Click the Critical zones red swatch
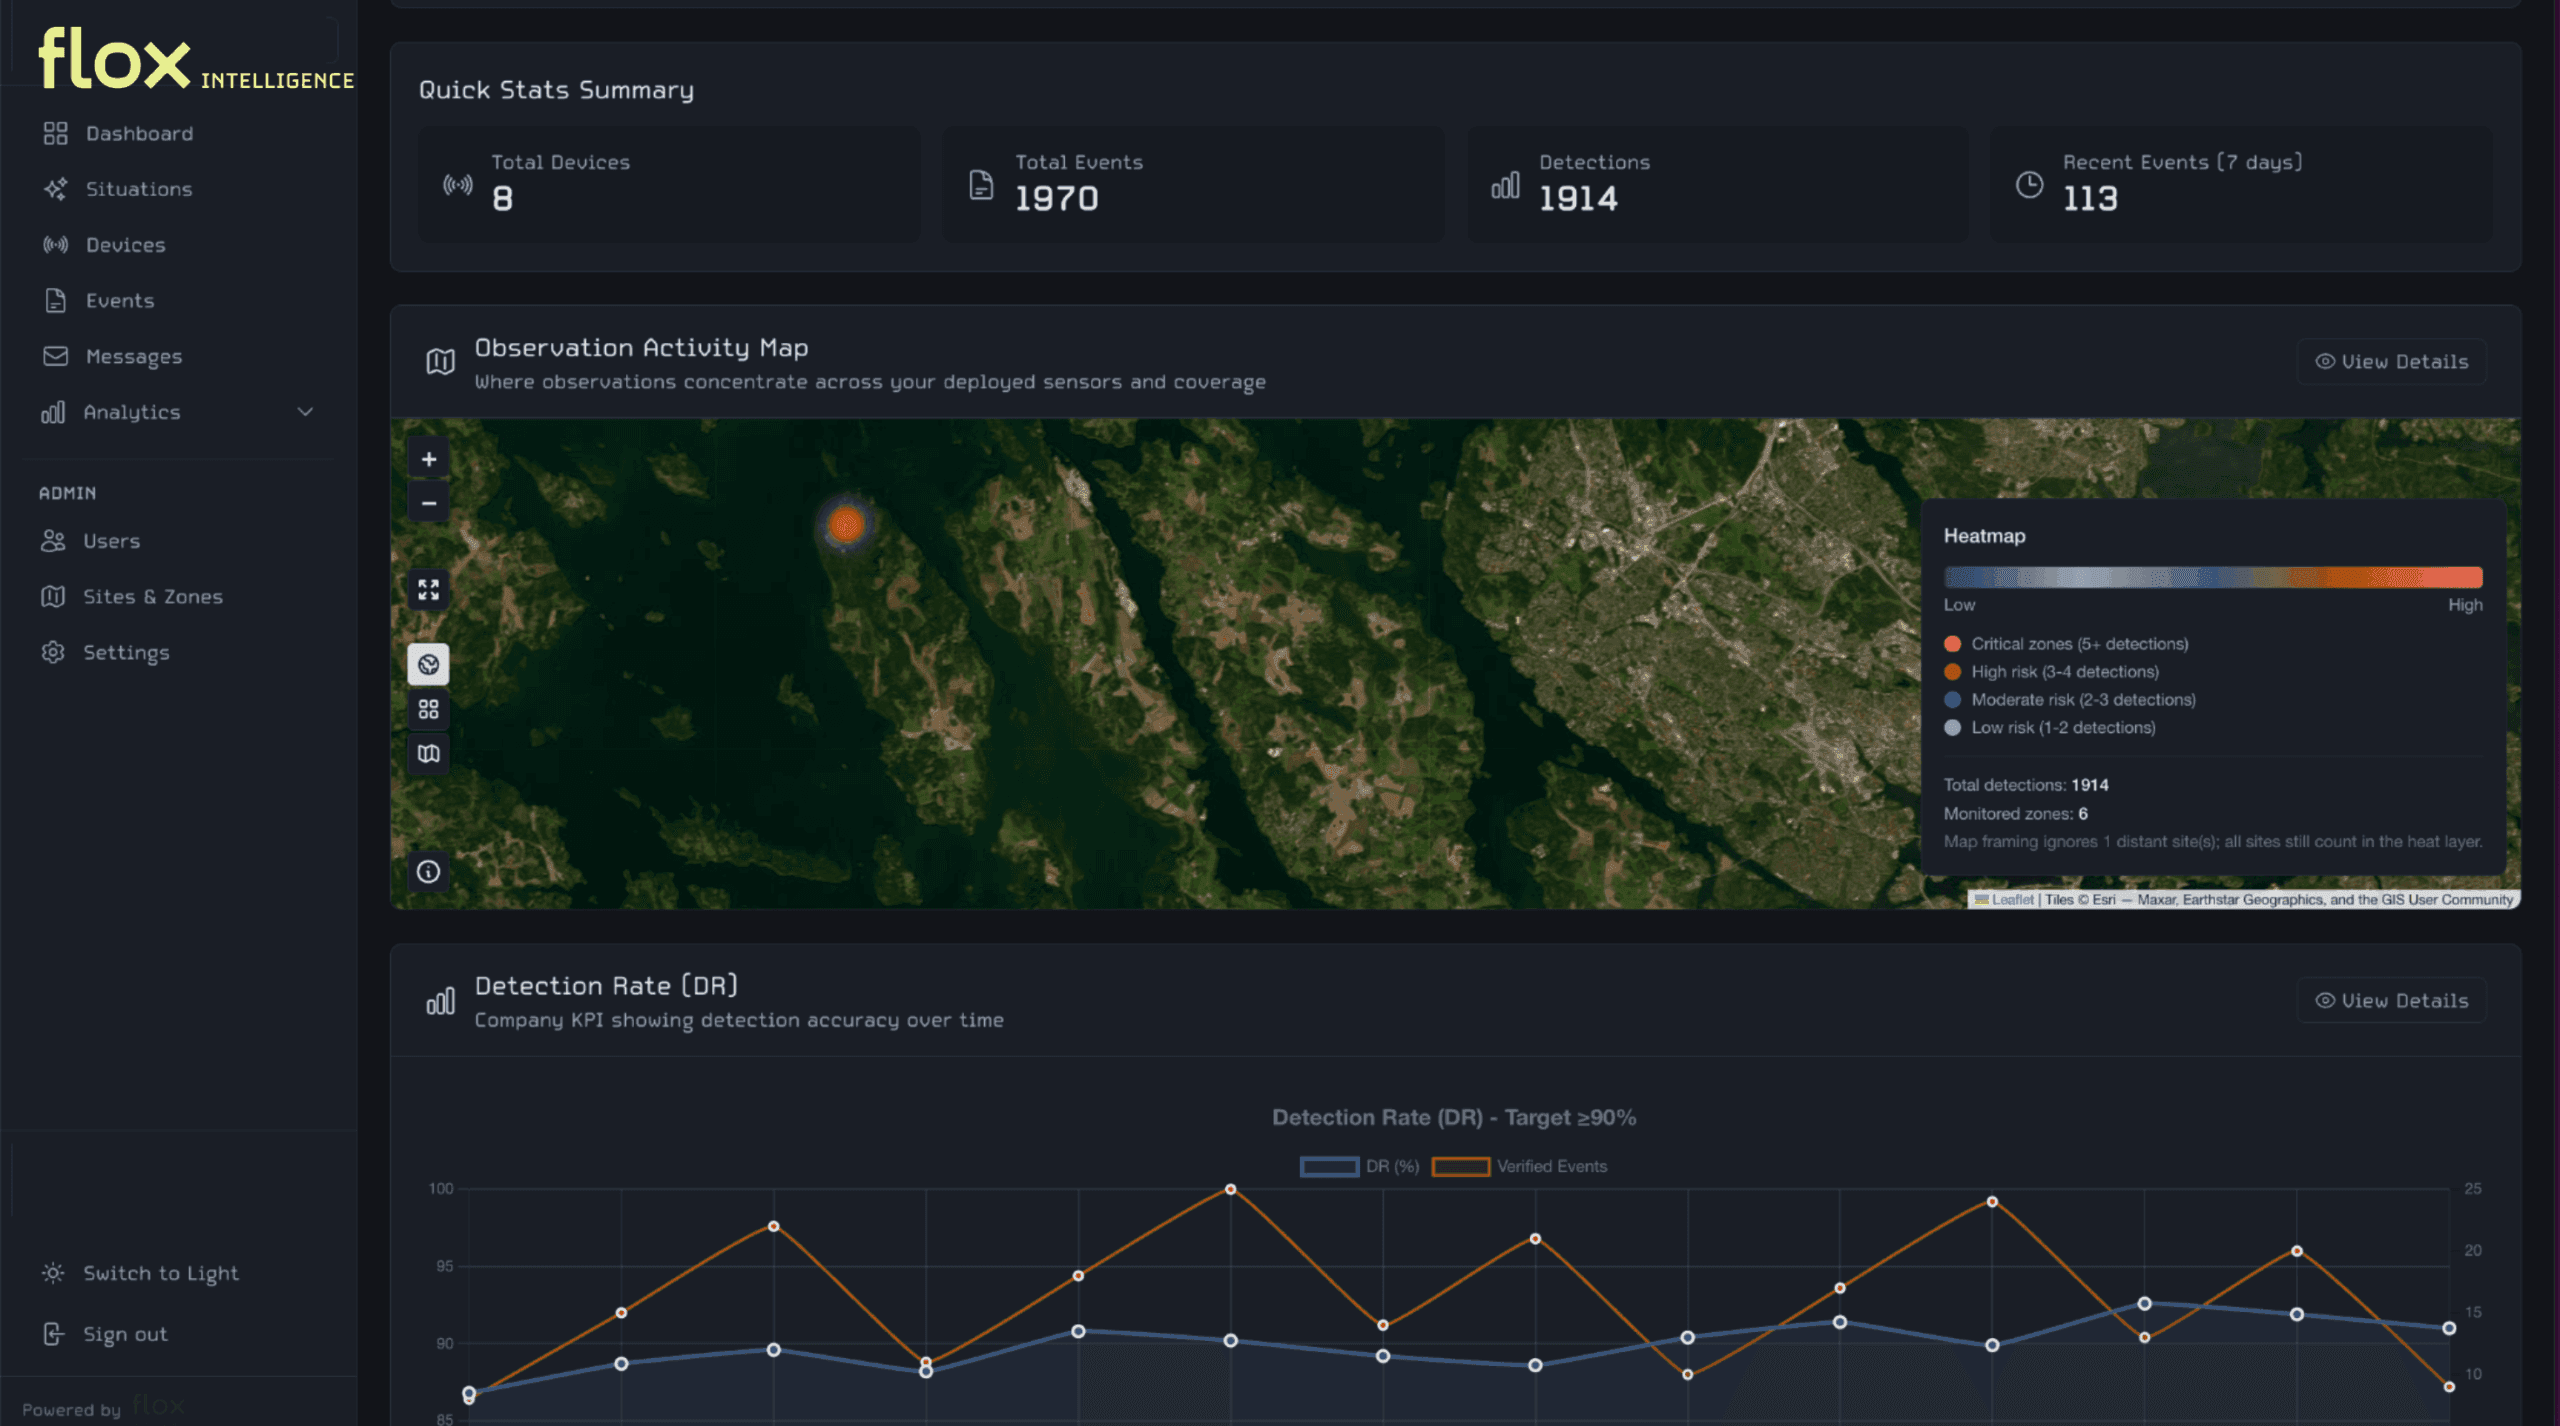The height and width of the screenshot is (1426, 2560). coord(1952,644)
